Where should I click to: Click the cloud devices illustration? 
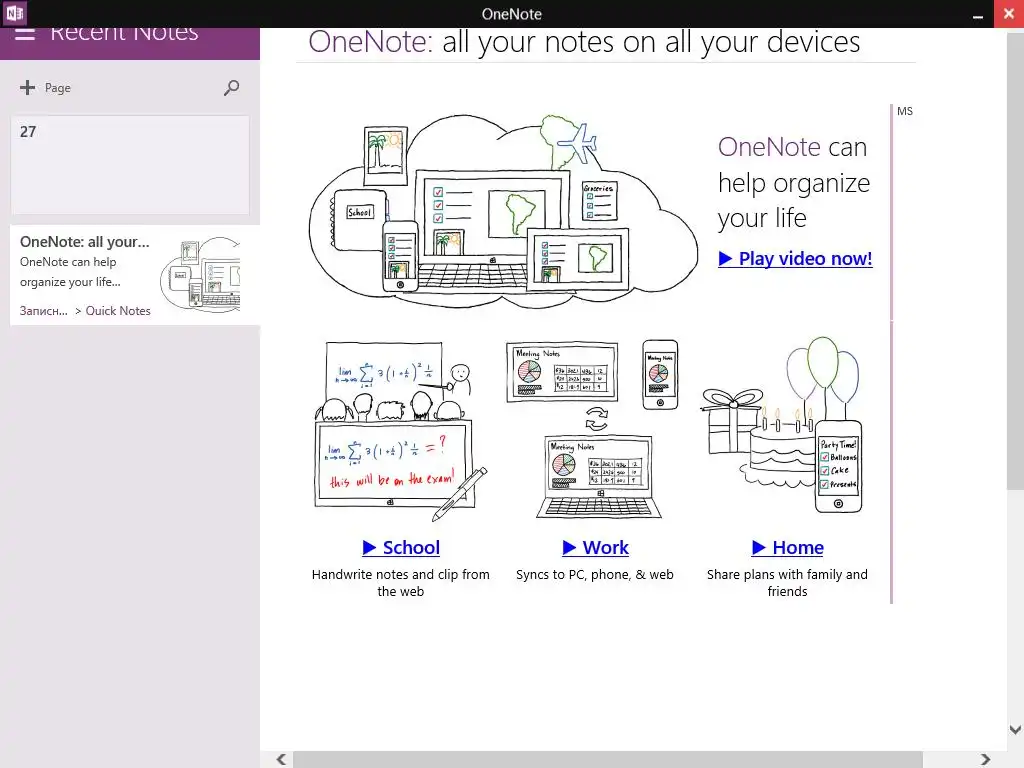503,210
